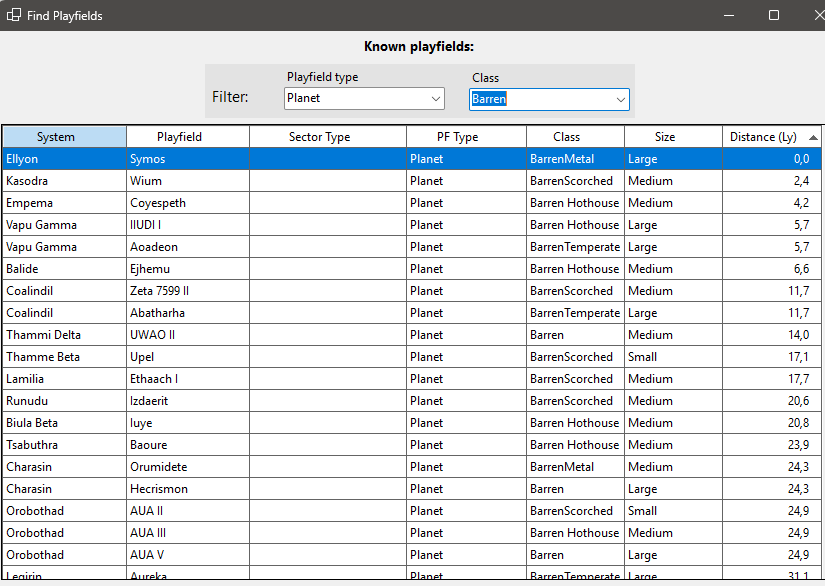Sort by Distance (Ly) column header

(771, 137)
